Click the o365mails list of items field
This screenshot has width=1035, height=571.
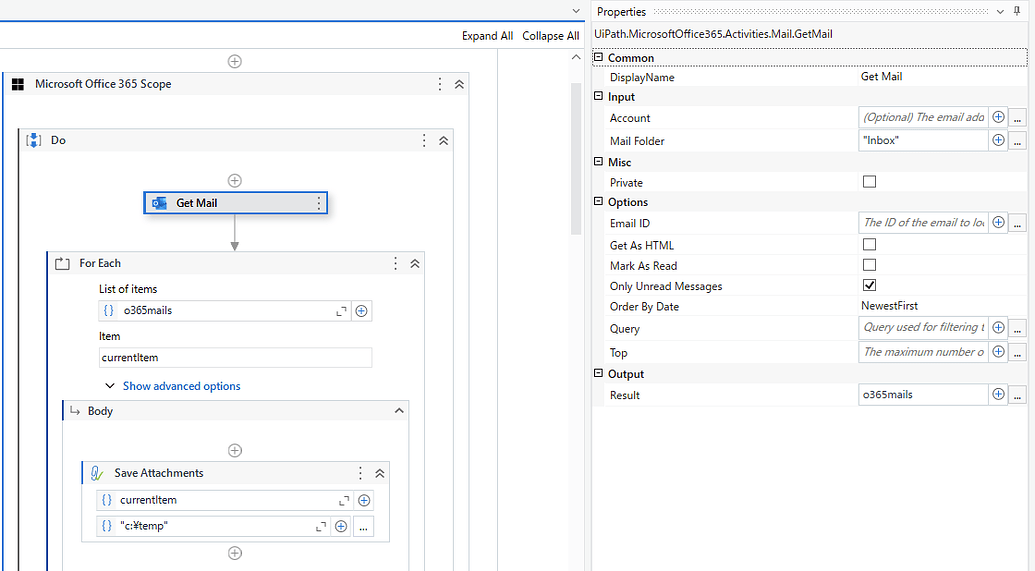pos(224,311)
